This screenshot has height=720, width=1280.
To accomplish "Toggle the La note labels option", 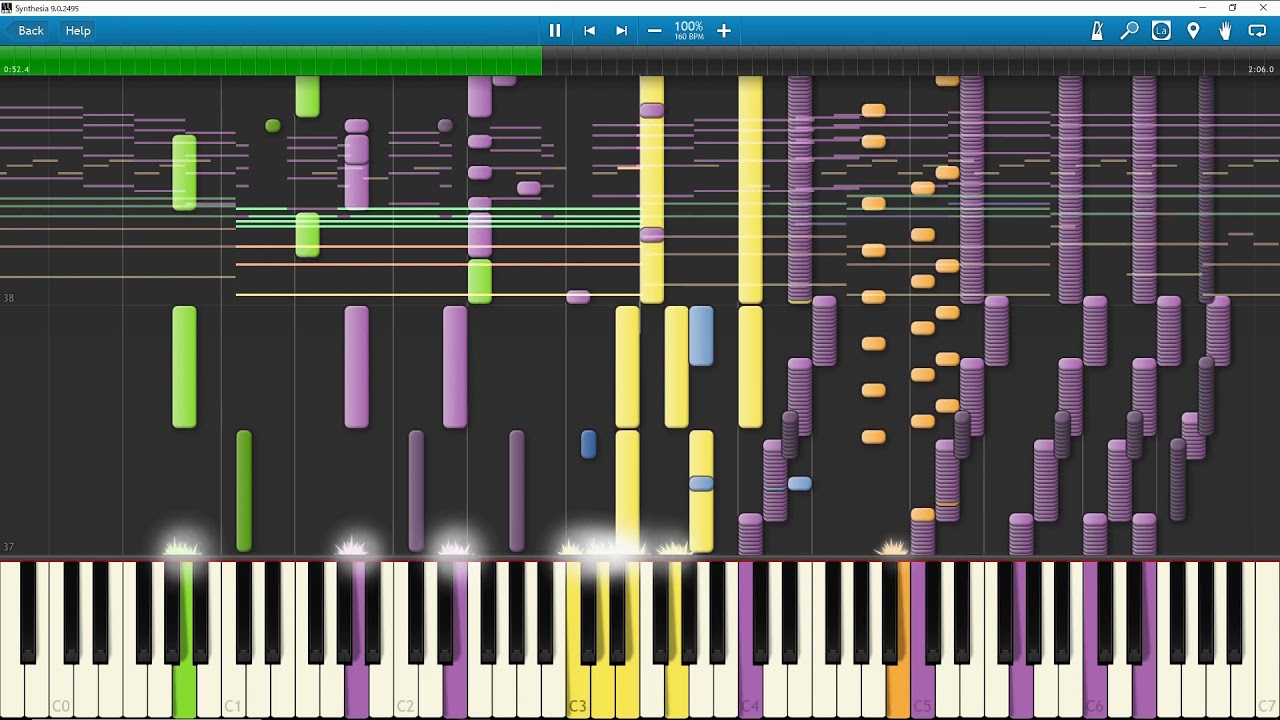I will [1161, 31].
